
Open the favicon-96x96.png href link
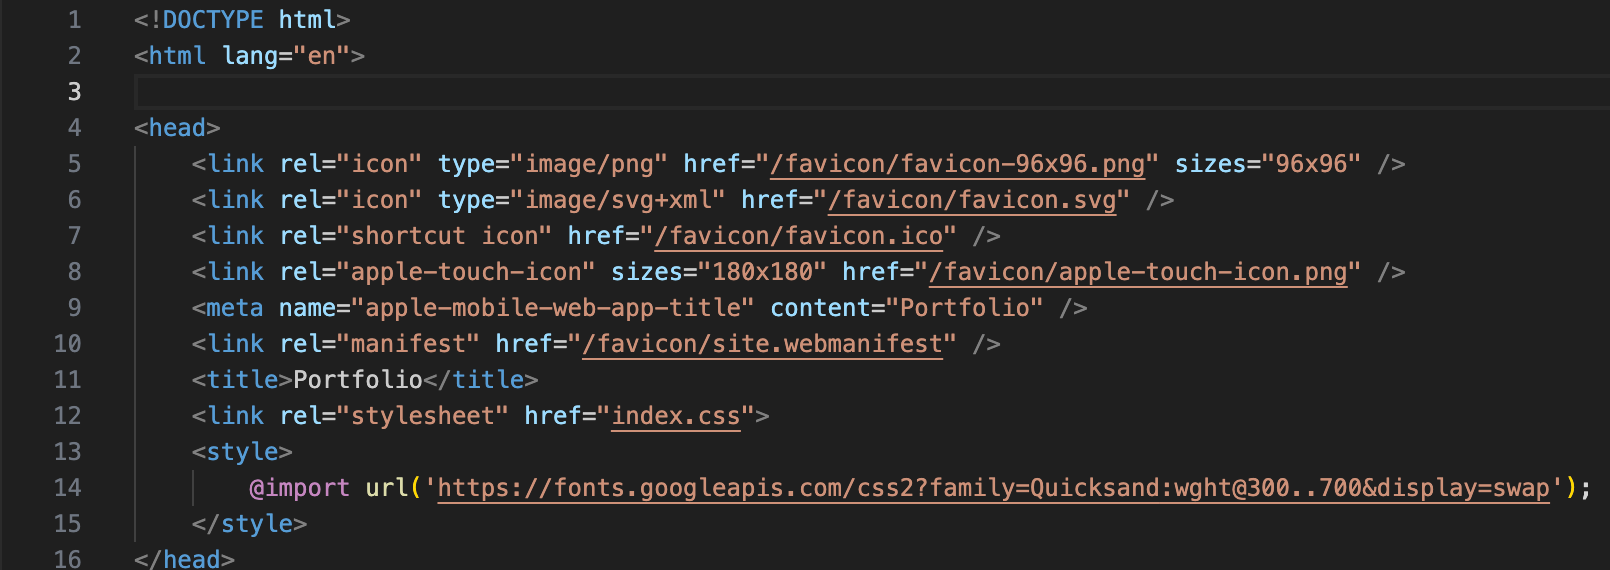click(x=957, y=164)
